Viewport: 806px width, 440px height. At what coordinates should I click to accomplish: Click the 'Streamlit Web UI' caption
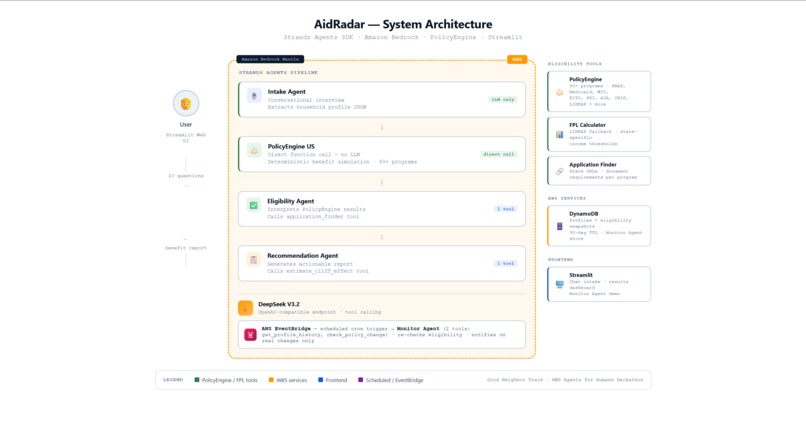(x=186, y=138)
